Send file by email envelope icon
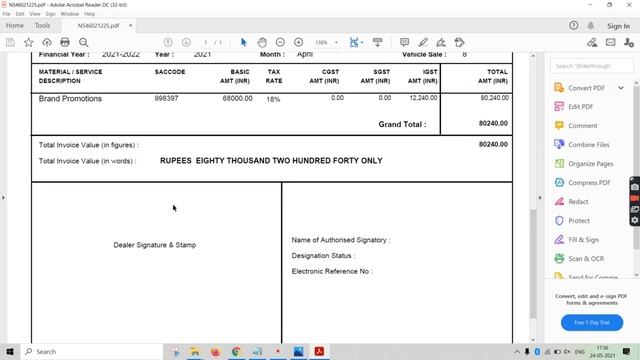The height and width of the screenshot is (360, 640). [x=611, y=42]
